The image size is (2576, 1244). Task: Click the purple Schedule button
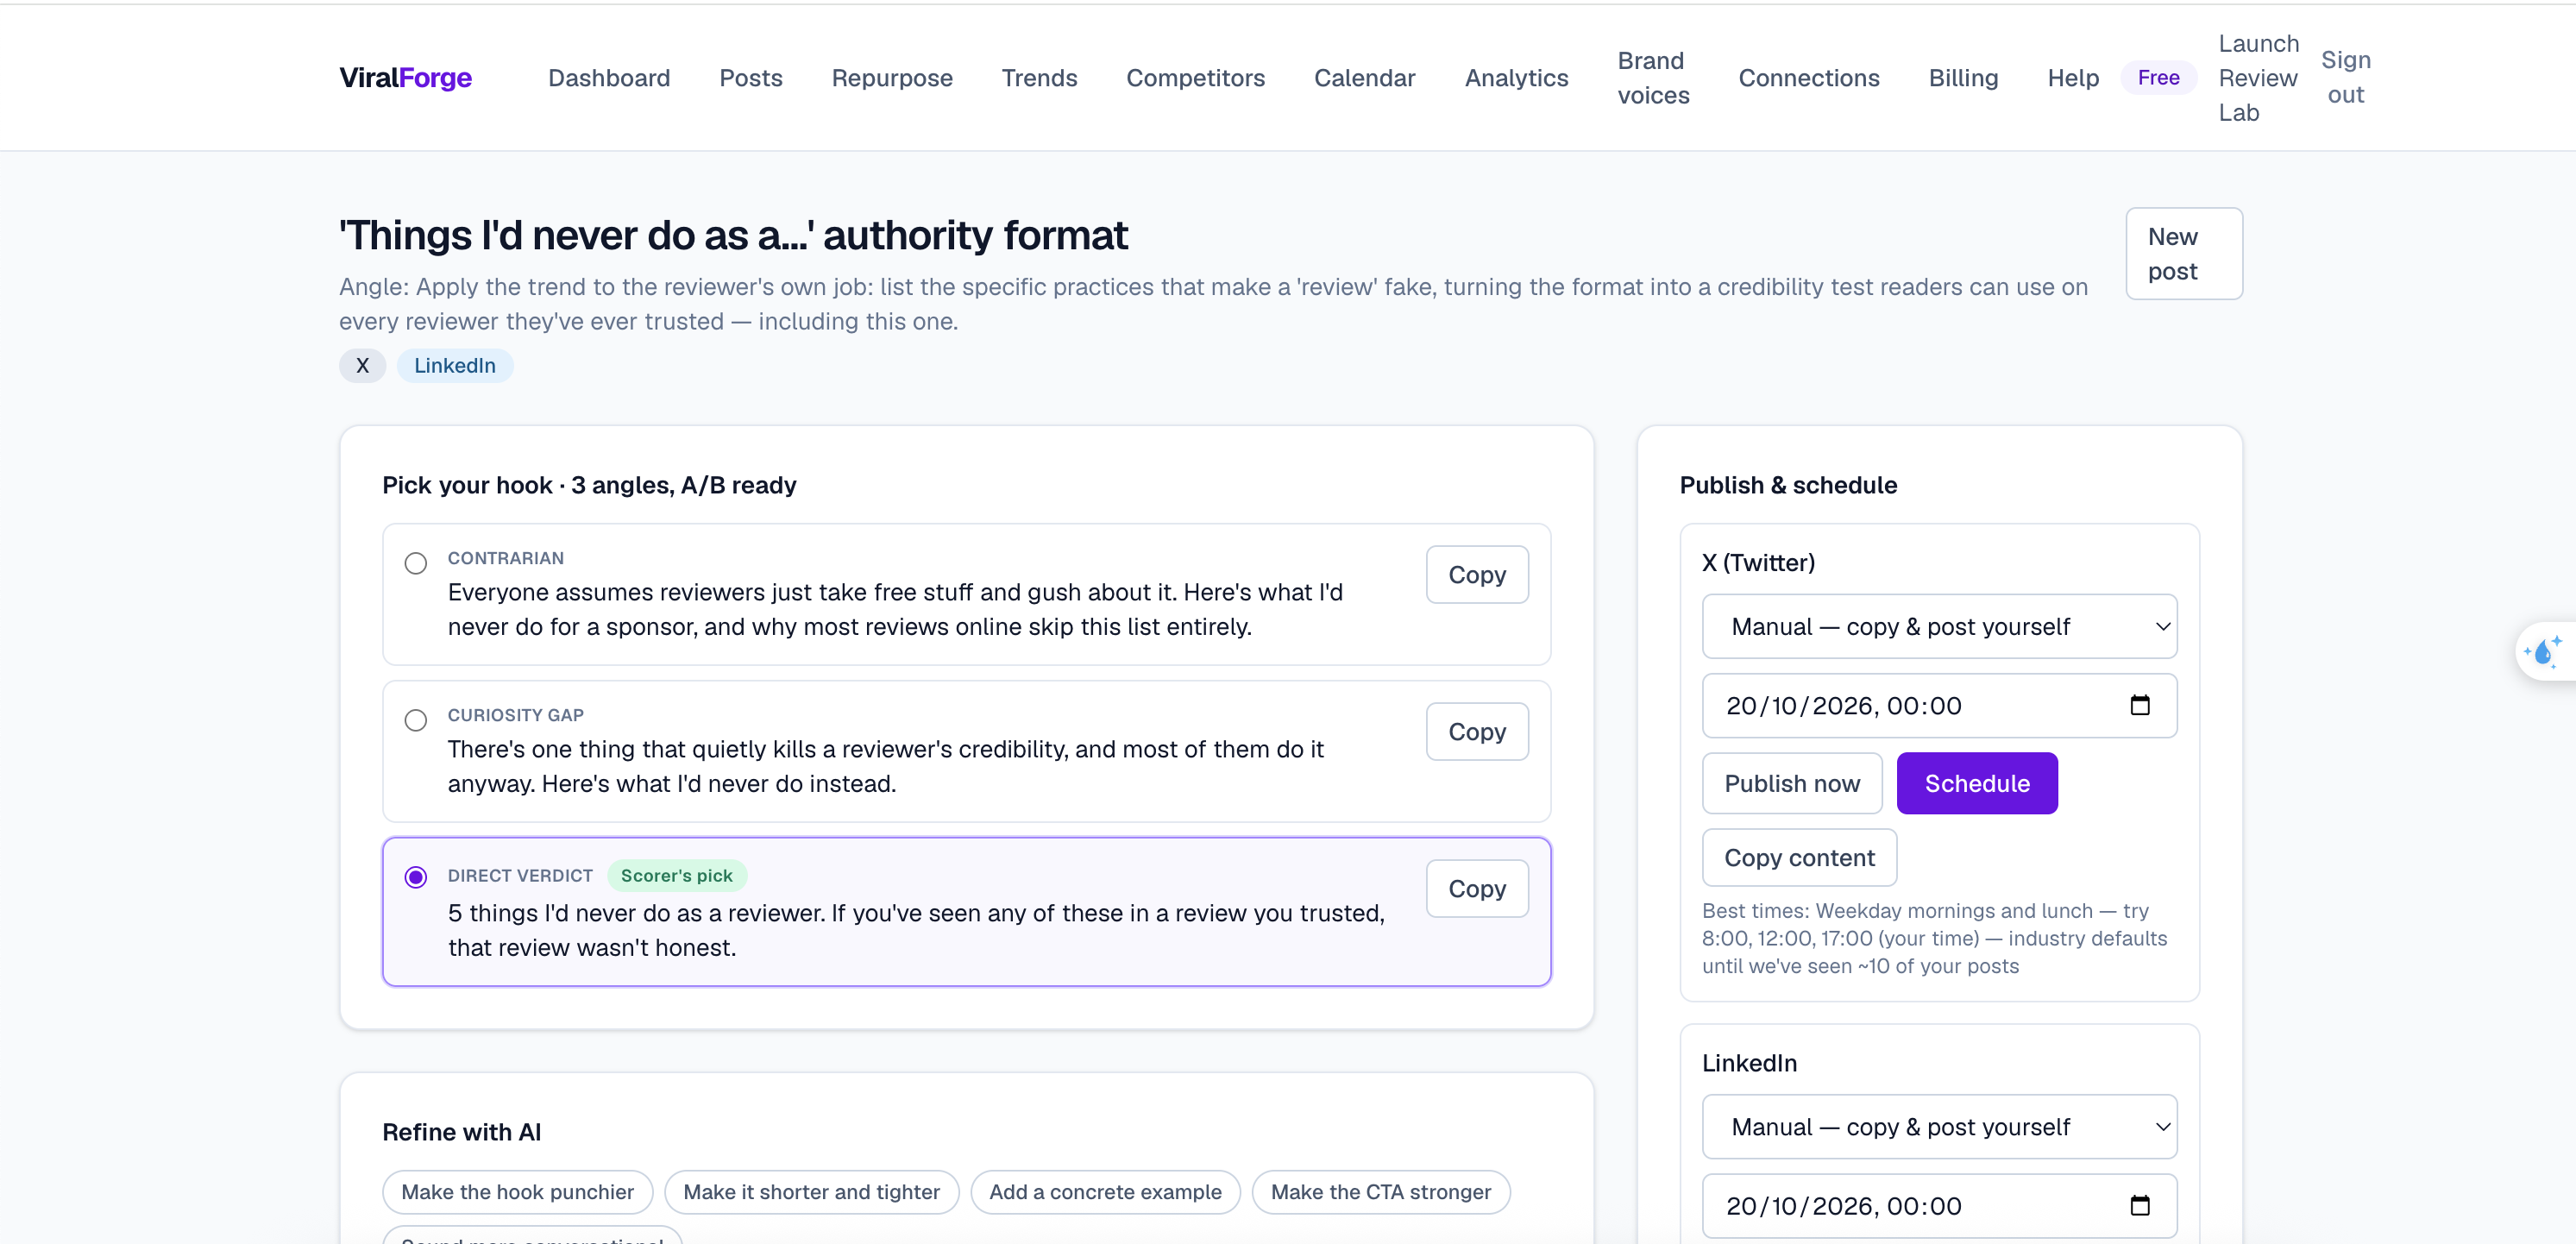[x=1976, y=783]
